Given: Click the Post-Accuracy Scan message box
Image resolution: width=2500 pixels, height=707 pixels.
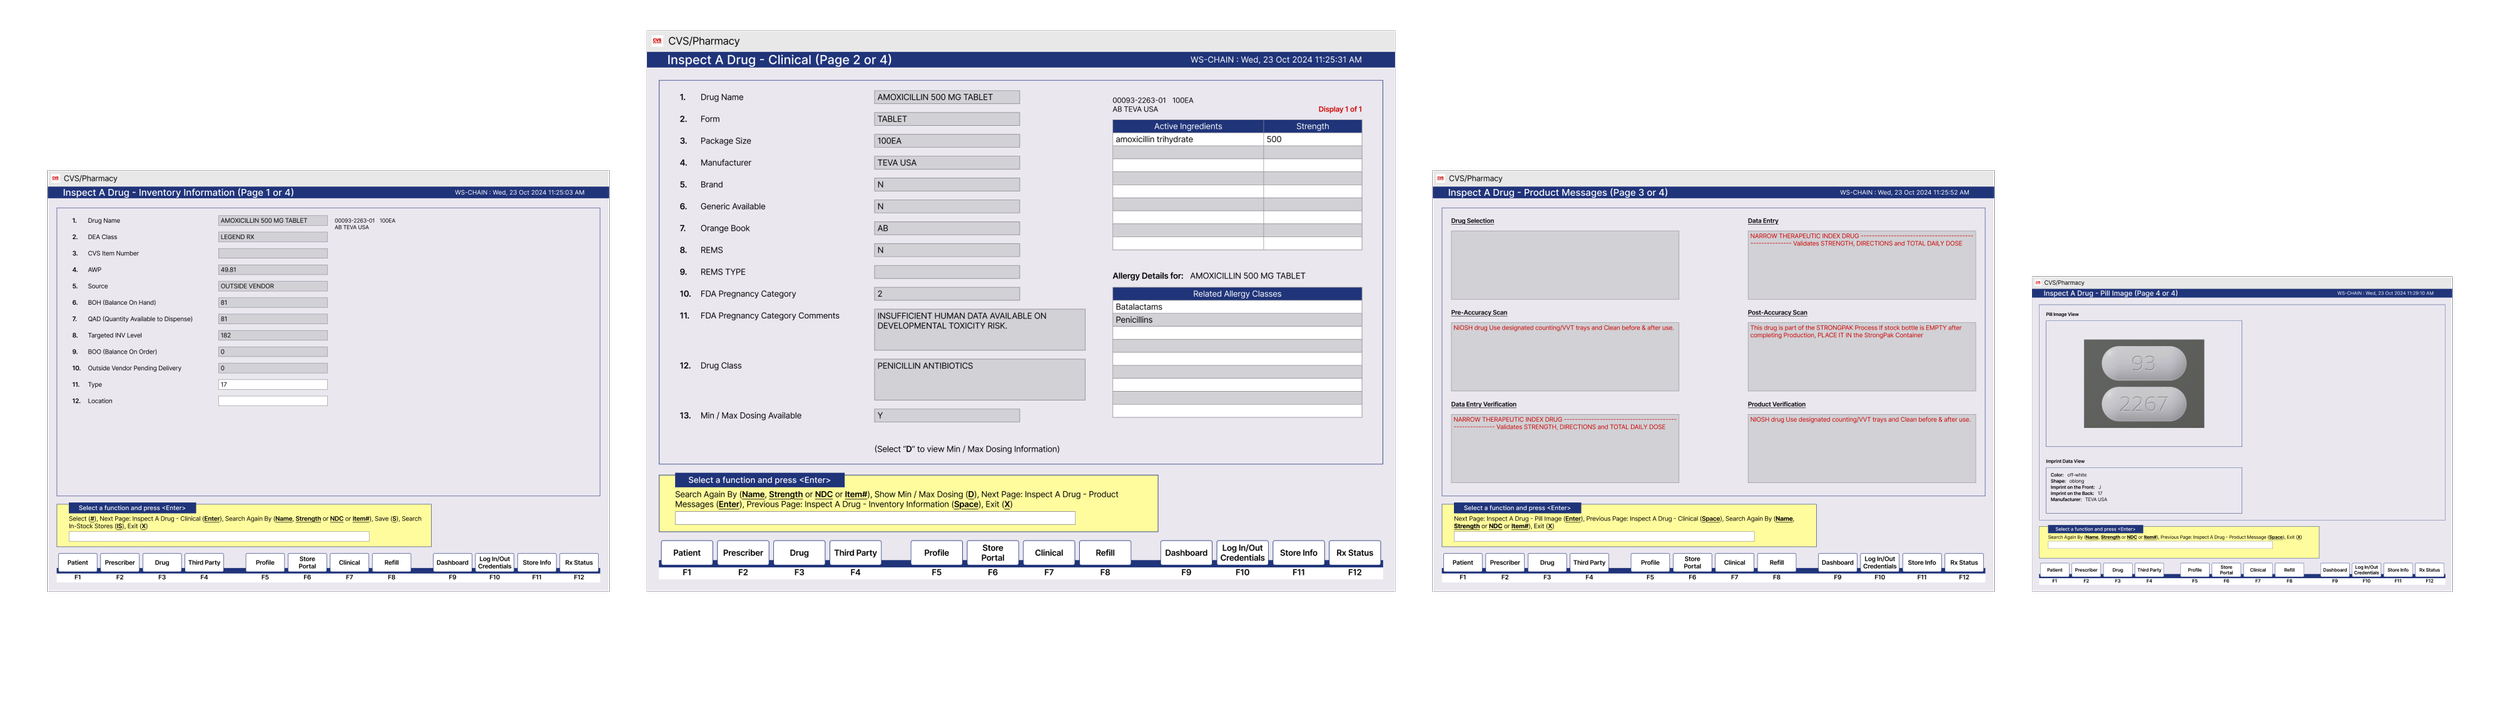Looking at the screenshot, I should [1862, 356].
